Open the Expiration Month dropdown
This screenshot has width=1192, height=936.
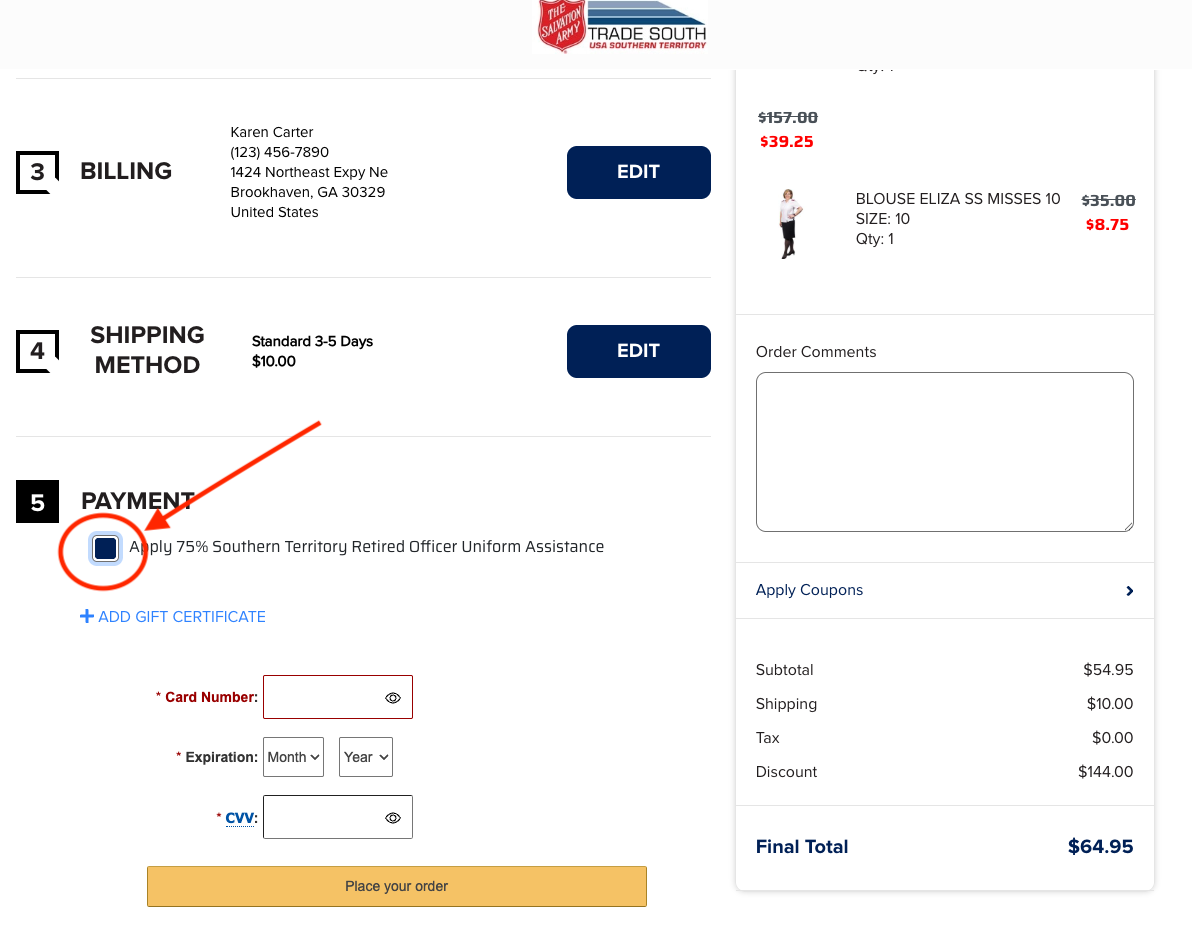coord(293,757)
